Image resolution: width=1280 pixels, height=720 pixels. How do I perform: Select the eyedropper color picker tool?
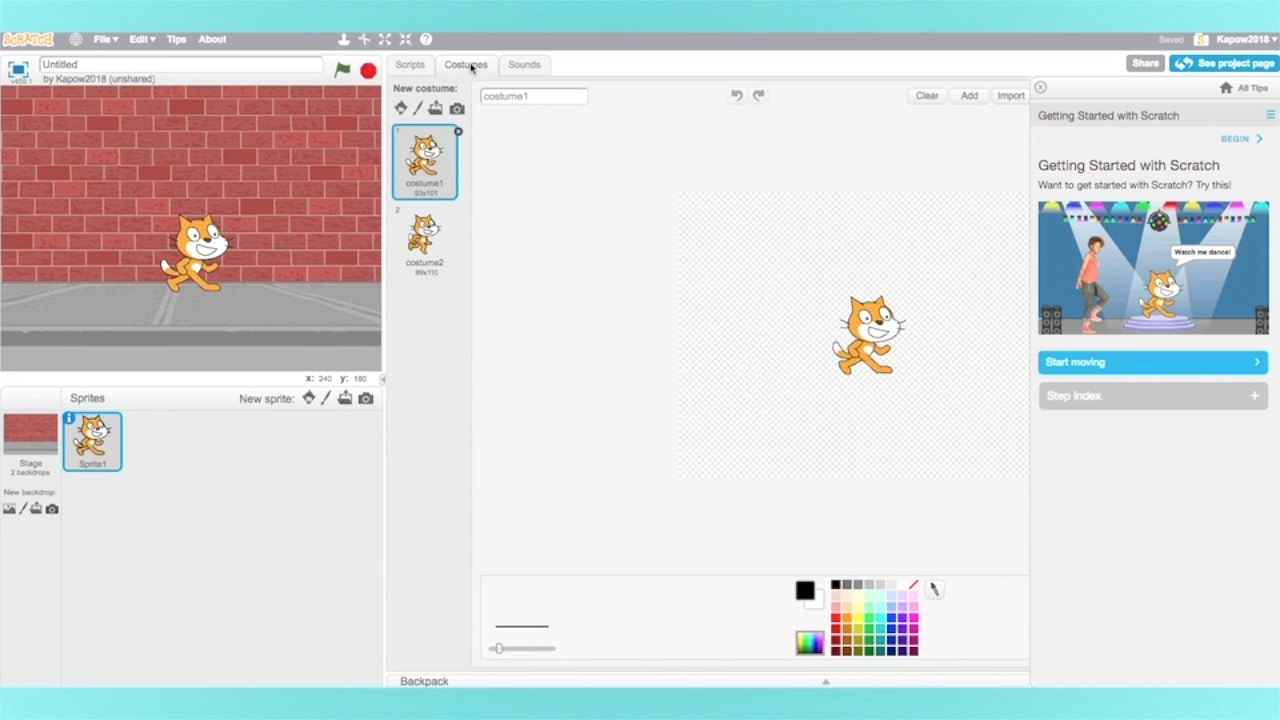coord(934,590)
